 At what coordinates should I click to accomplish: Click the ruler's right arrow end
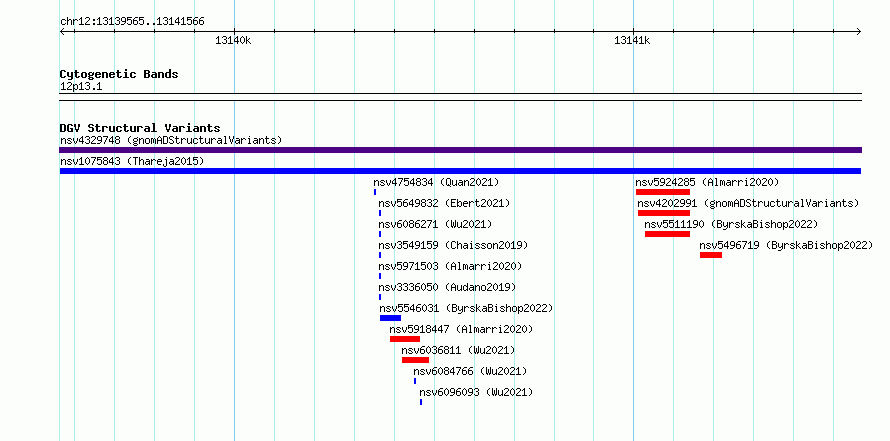(x=858, y=32)
